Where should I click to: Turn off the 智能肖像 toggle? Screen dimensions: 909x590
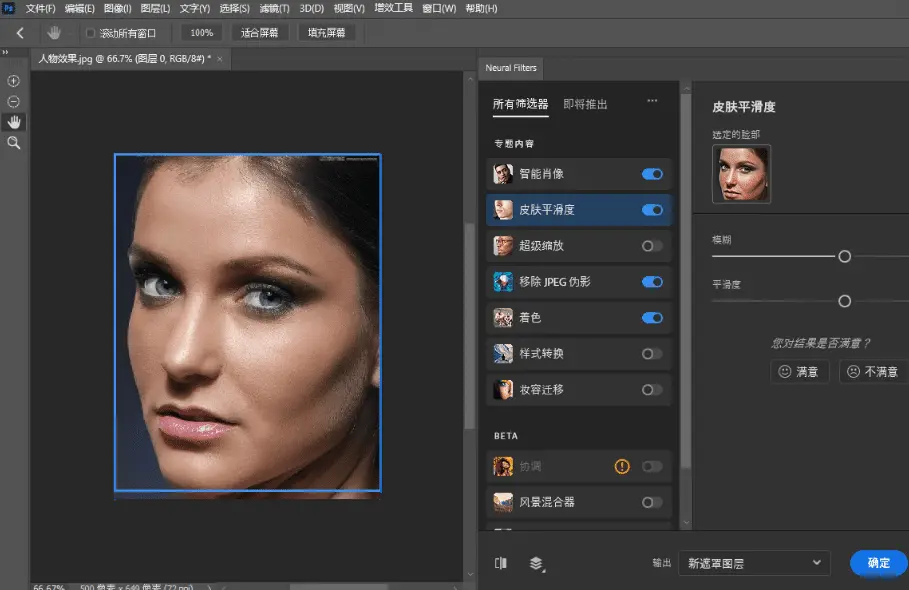(x=652, y=174)
